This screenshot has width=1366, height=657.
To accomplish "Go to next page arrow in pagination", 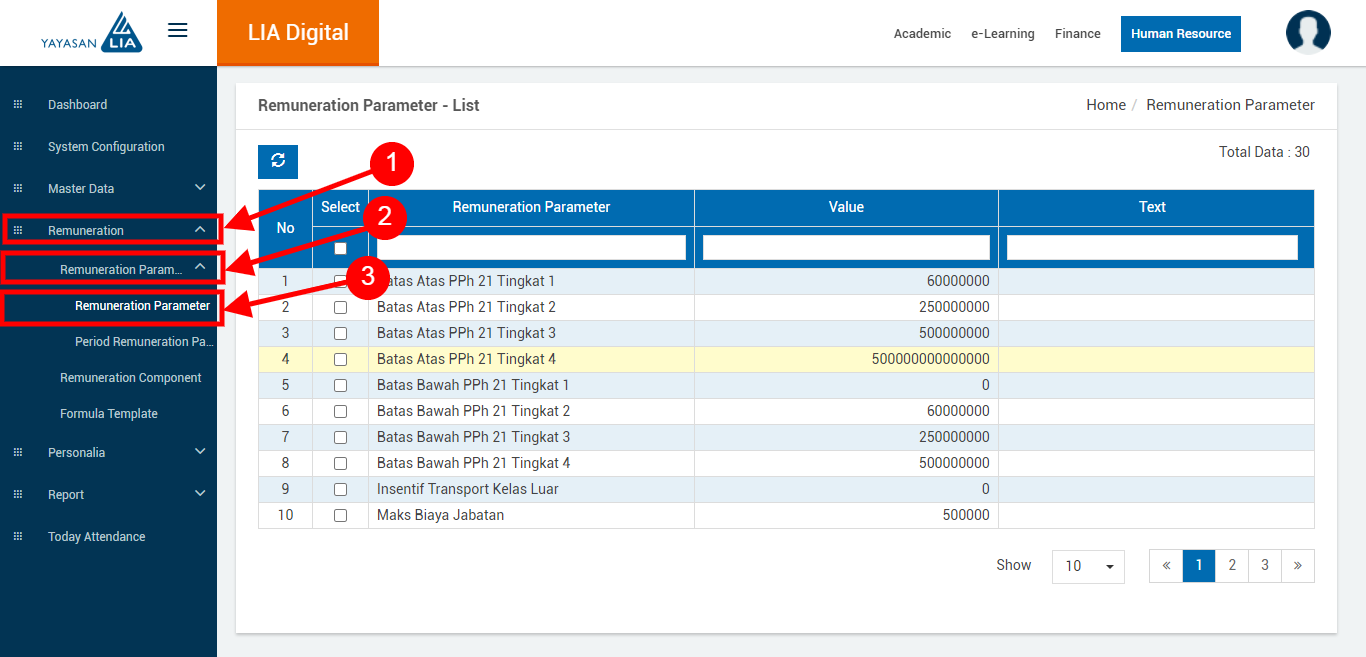I will (x=1297, y=566).
